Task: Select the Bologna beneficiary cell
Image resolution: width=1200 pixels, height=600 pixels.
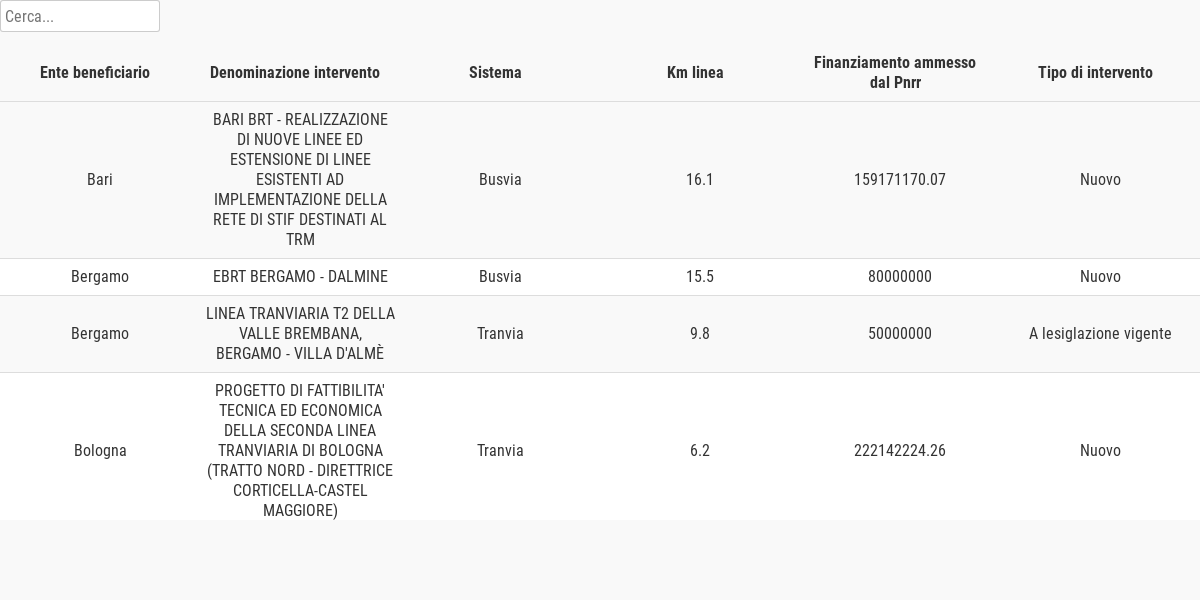Action: click(100, 451)
